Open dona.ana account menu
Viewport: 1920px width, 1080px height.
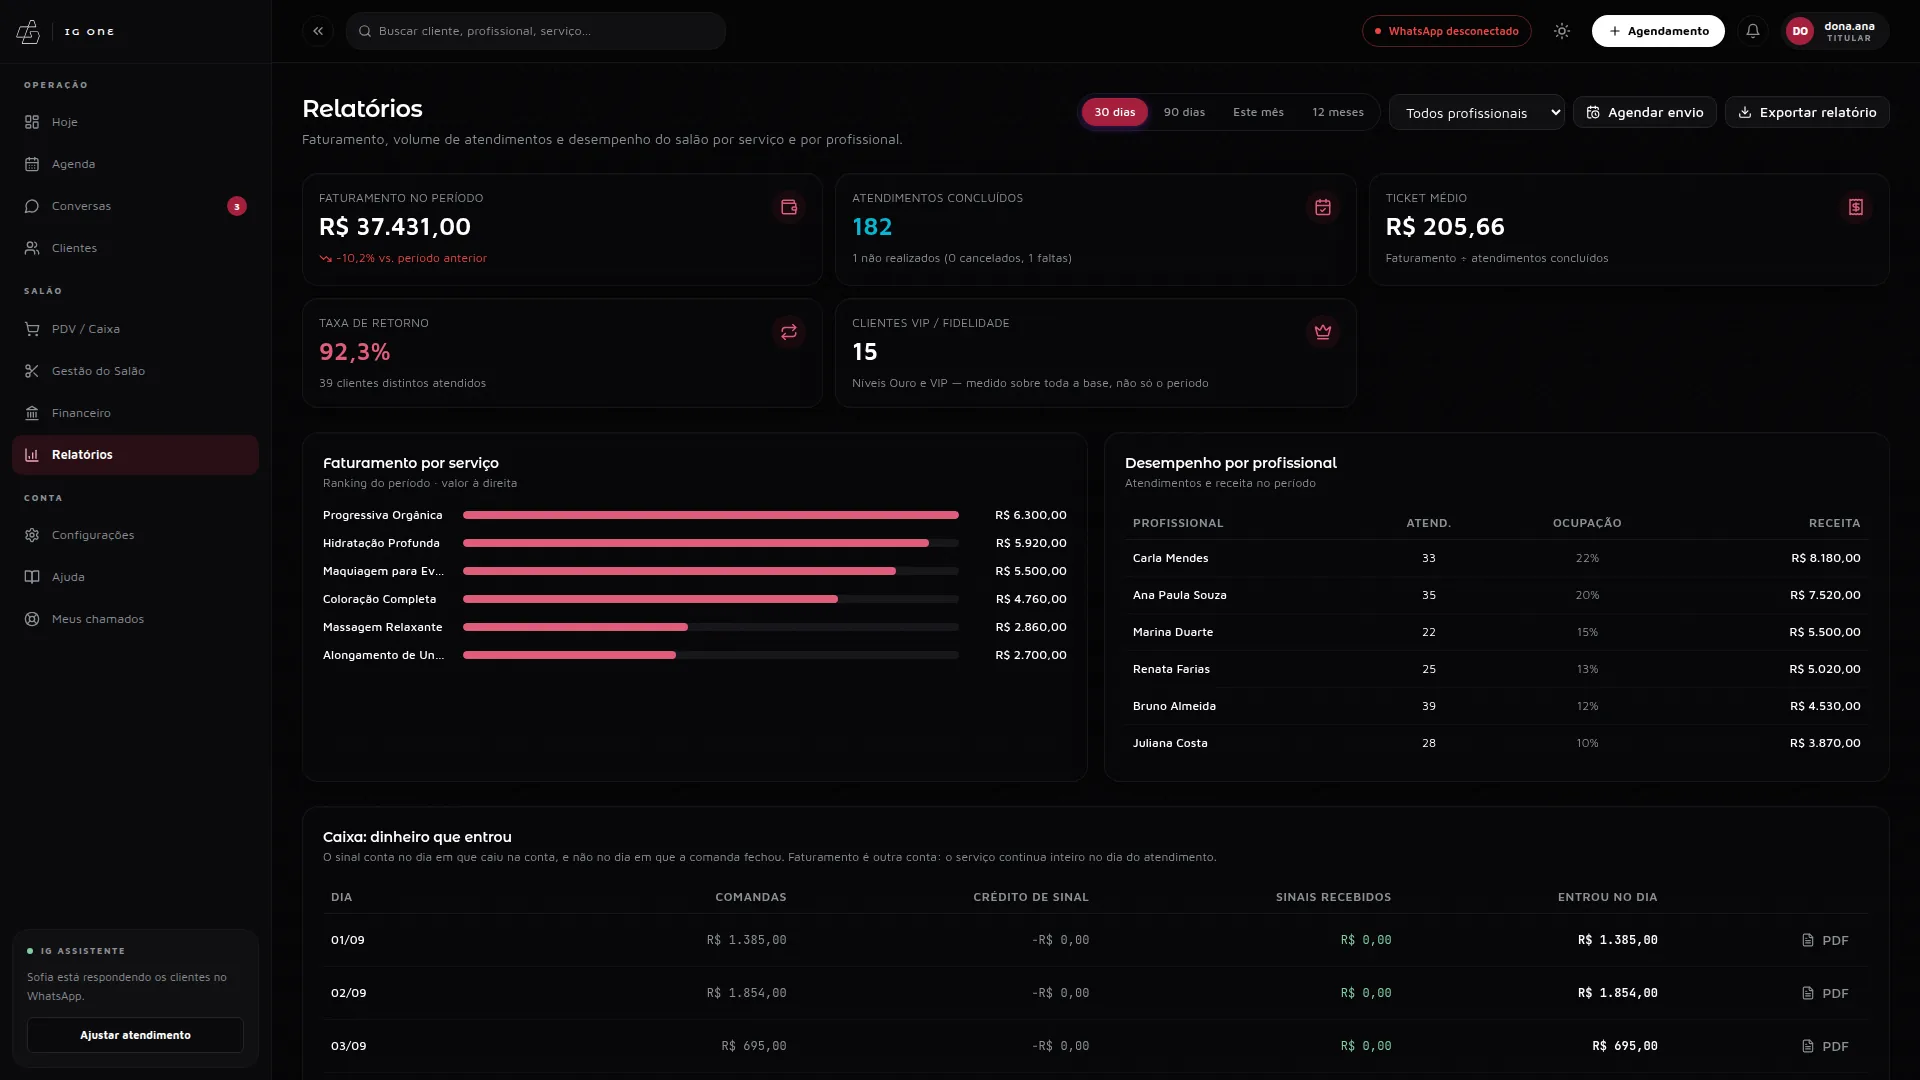[1836, 31]
